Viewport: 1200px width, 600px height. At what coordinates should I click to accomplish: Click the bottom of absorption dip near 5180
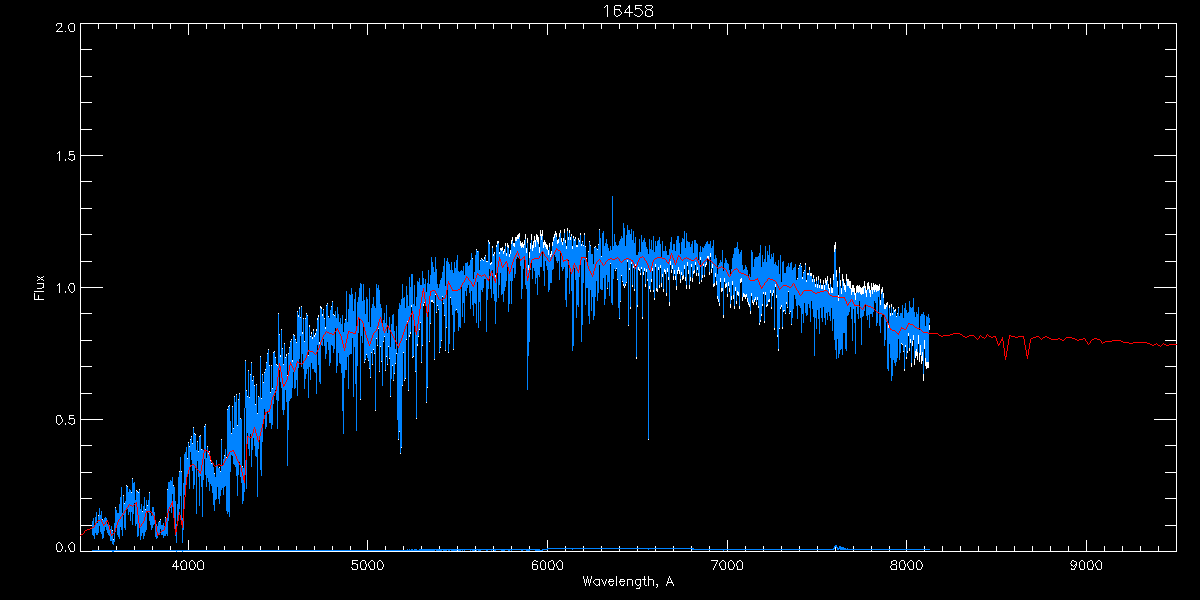pyautogui.click(x=401, y=451)
